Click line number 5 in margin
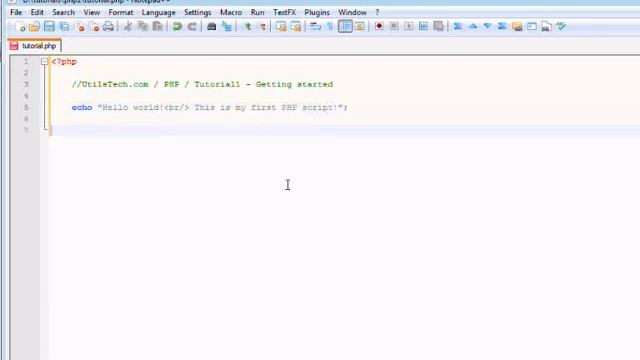Viewport: 640px width, 360px height. [26, 107]
